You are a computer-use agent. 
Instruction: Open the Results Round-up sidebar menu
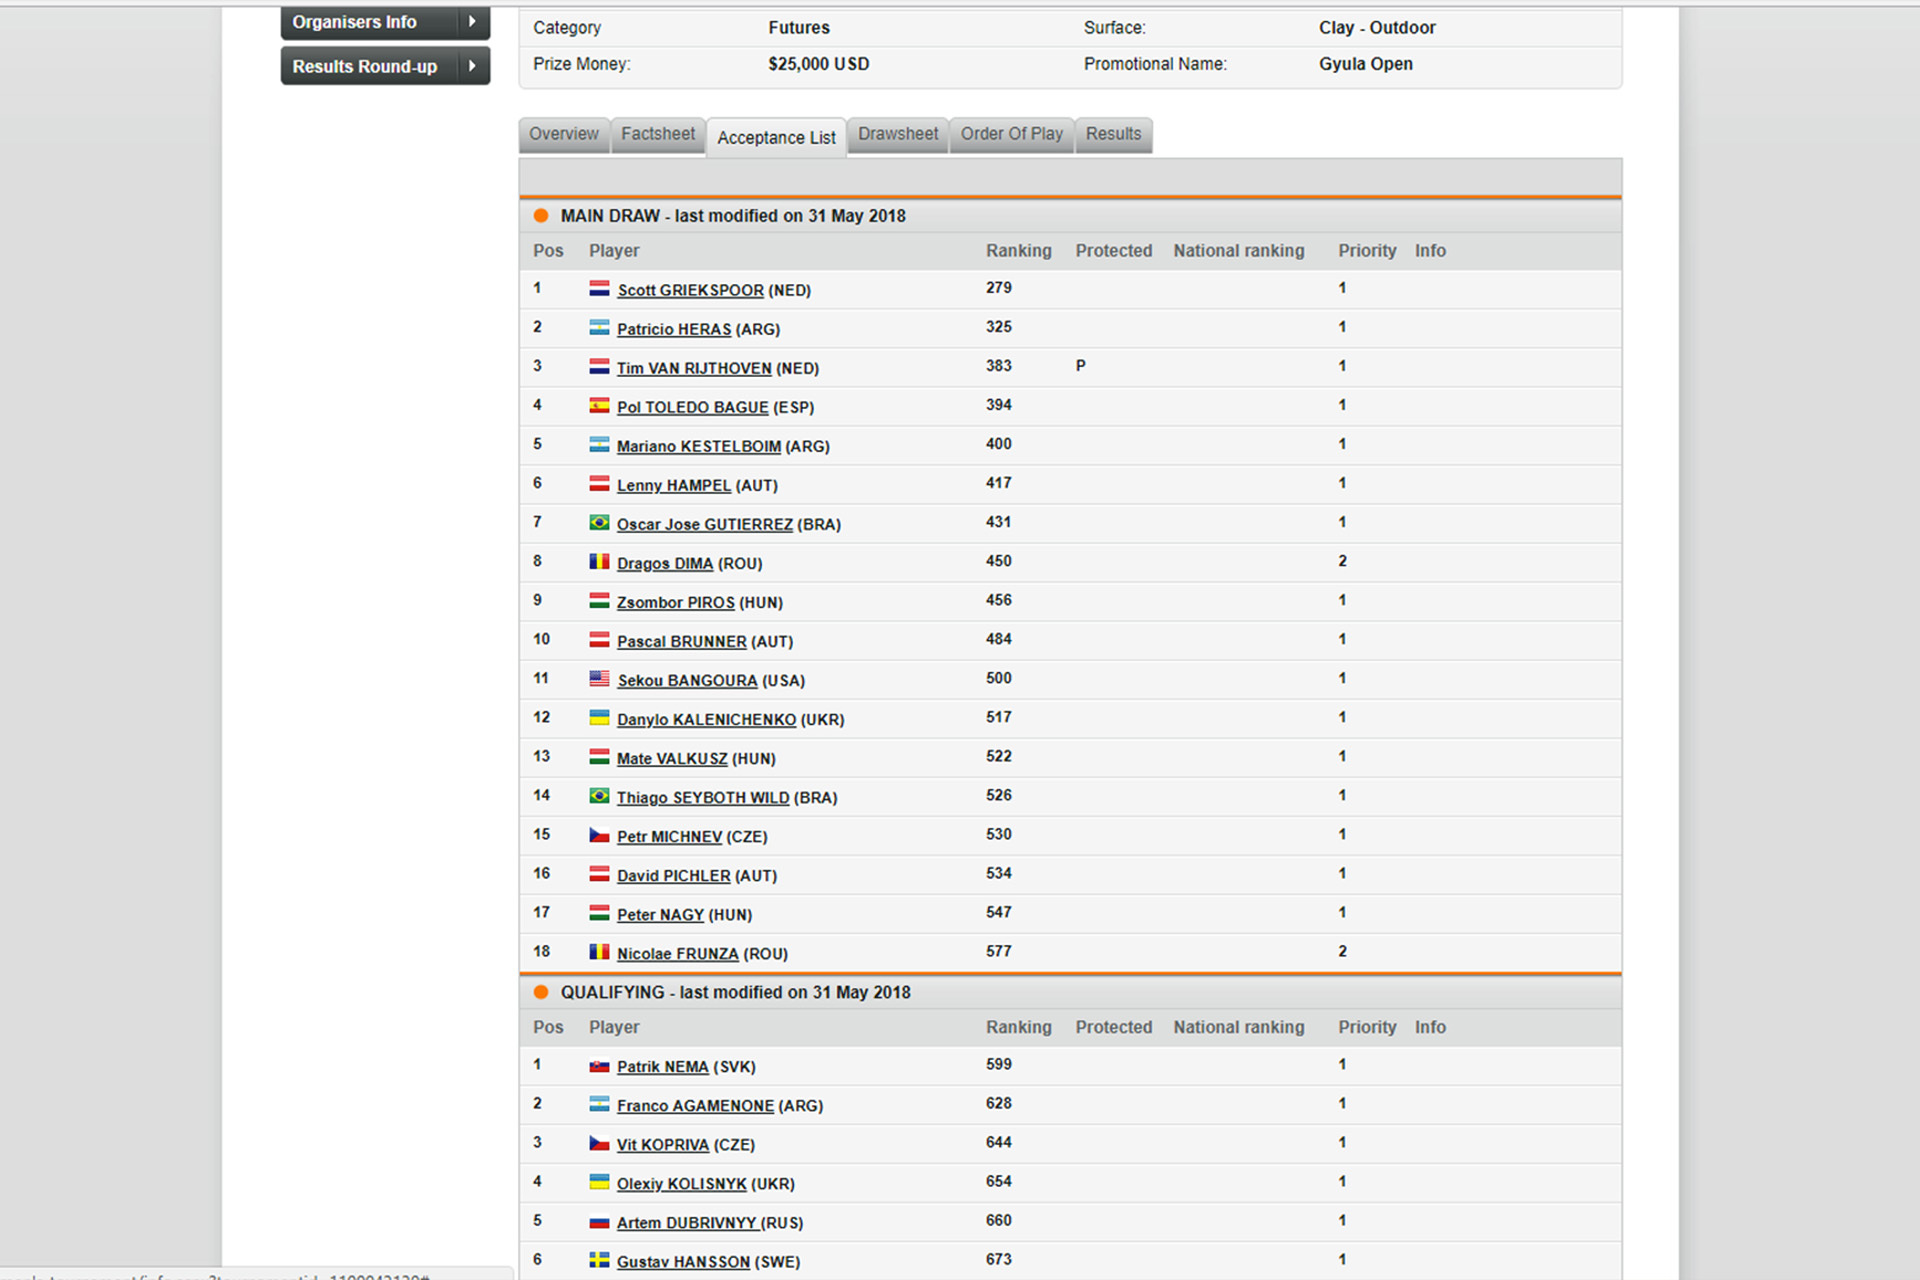(x=365, y=66)
